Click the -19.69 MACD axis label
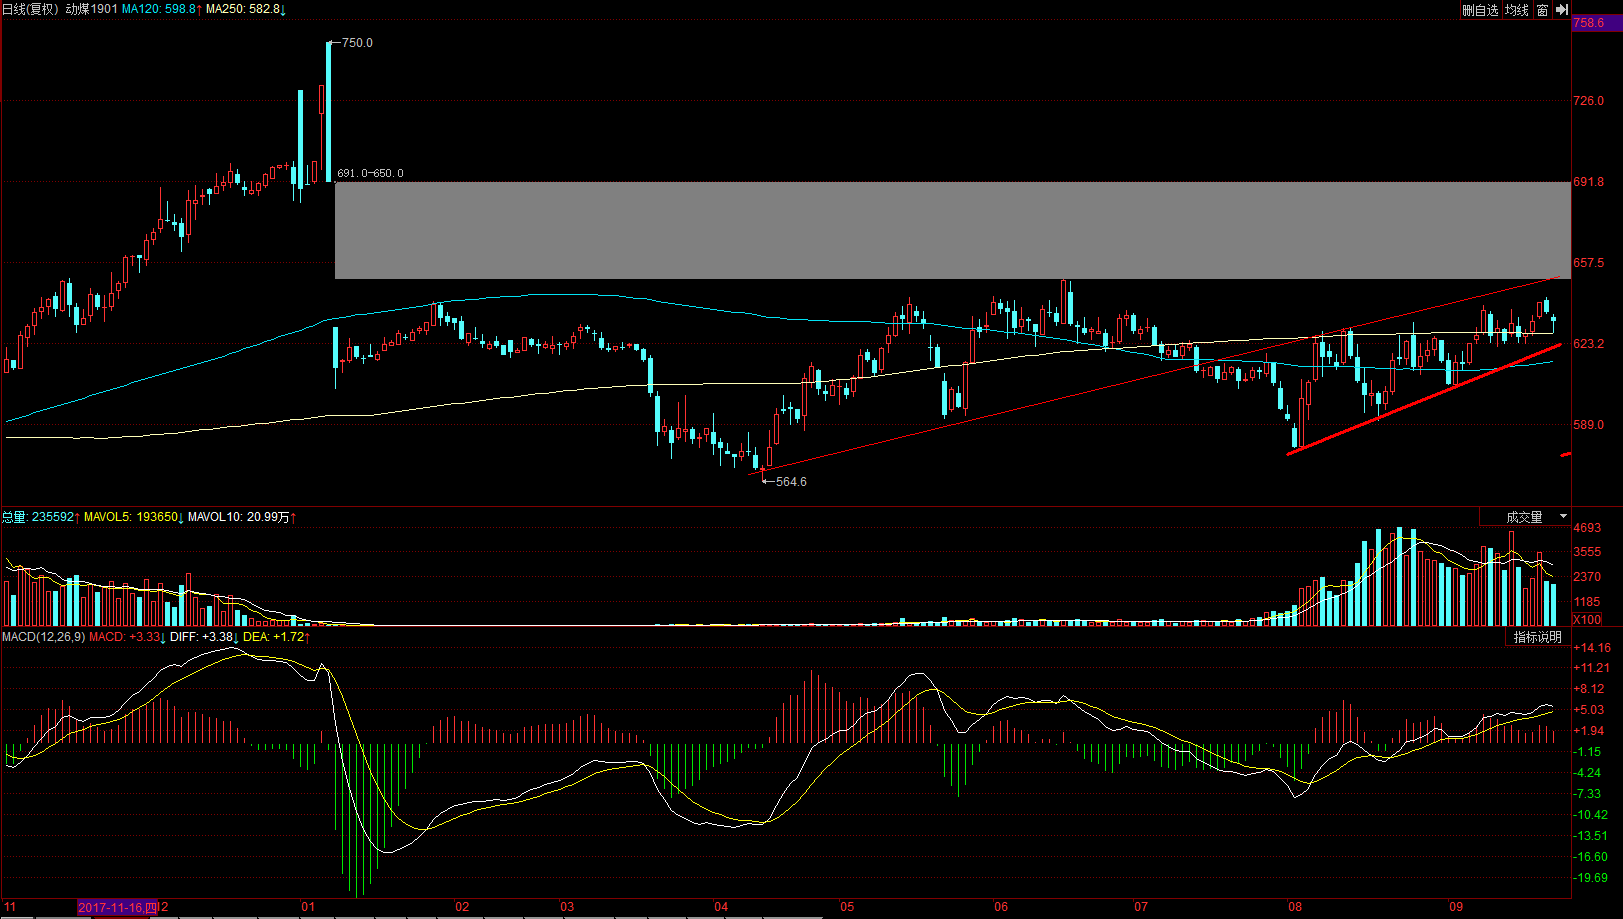1623x919 pixels. [1592, 878]
